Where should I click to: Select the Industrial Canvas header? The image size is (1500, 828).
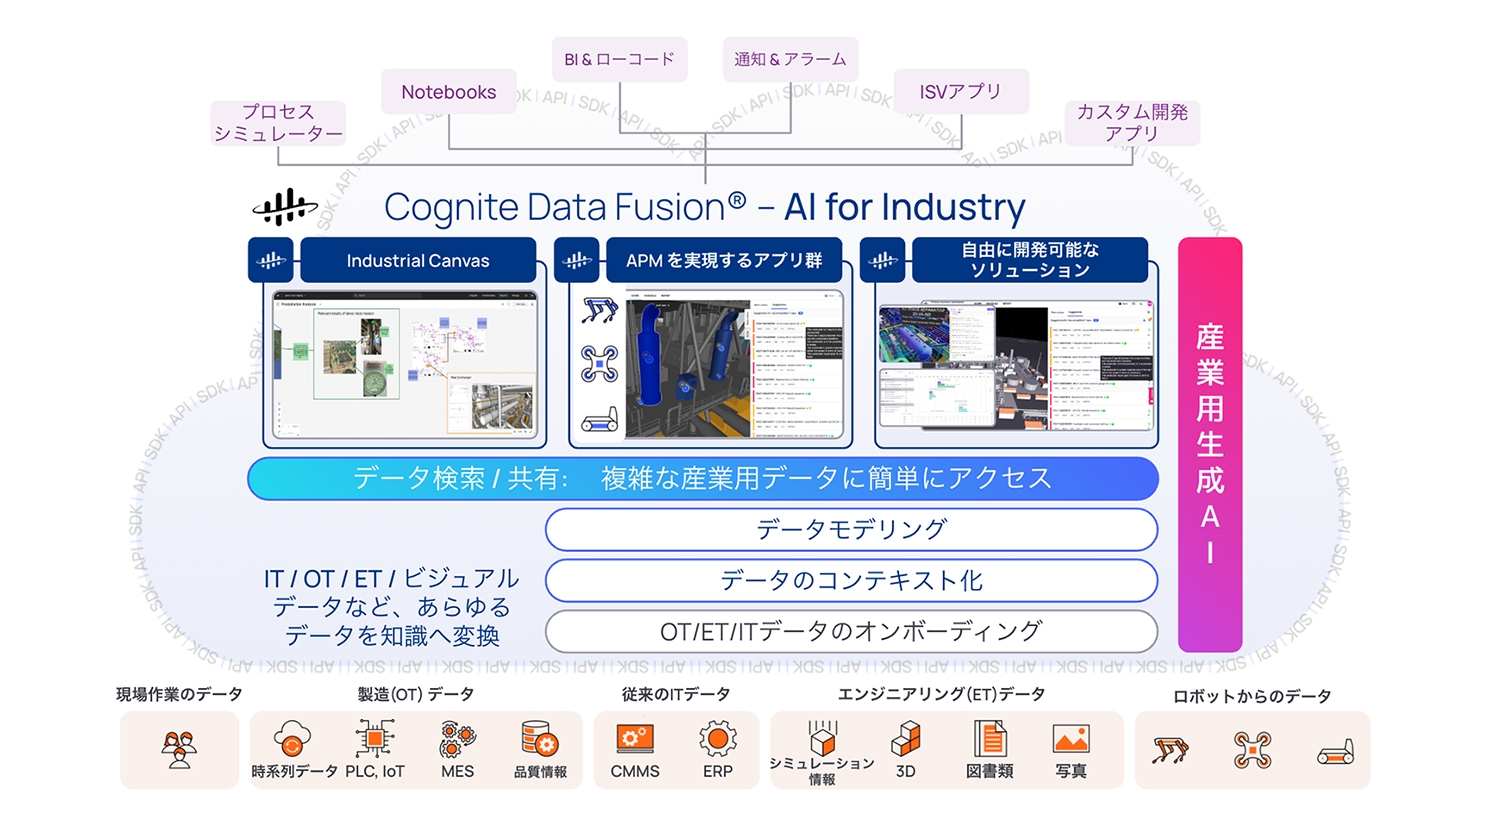(x=418, y=261)
